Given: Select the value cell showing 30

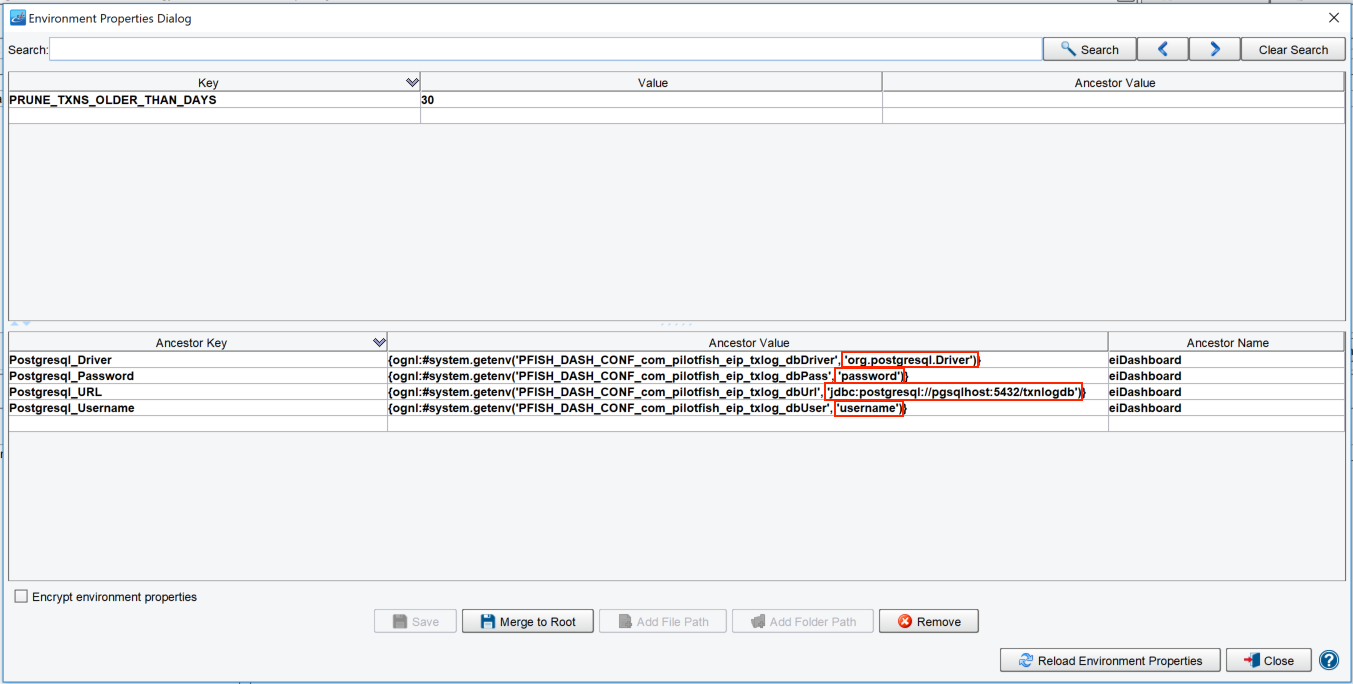Looking at the screenshot, I should 651,100.
